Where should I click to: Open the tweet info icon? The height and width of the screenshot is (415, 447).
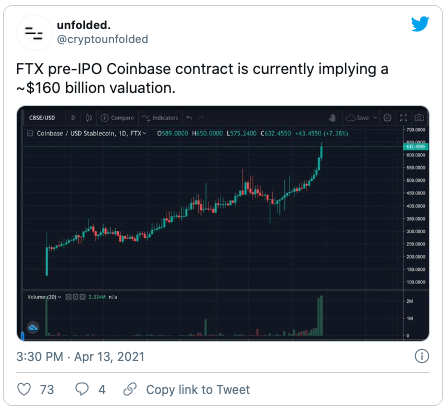pos(422,356)
